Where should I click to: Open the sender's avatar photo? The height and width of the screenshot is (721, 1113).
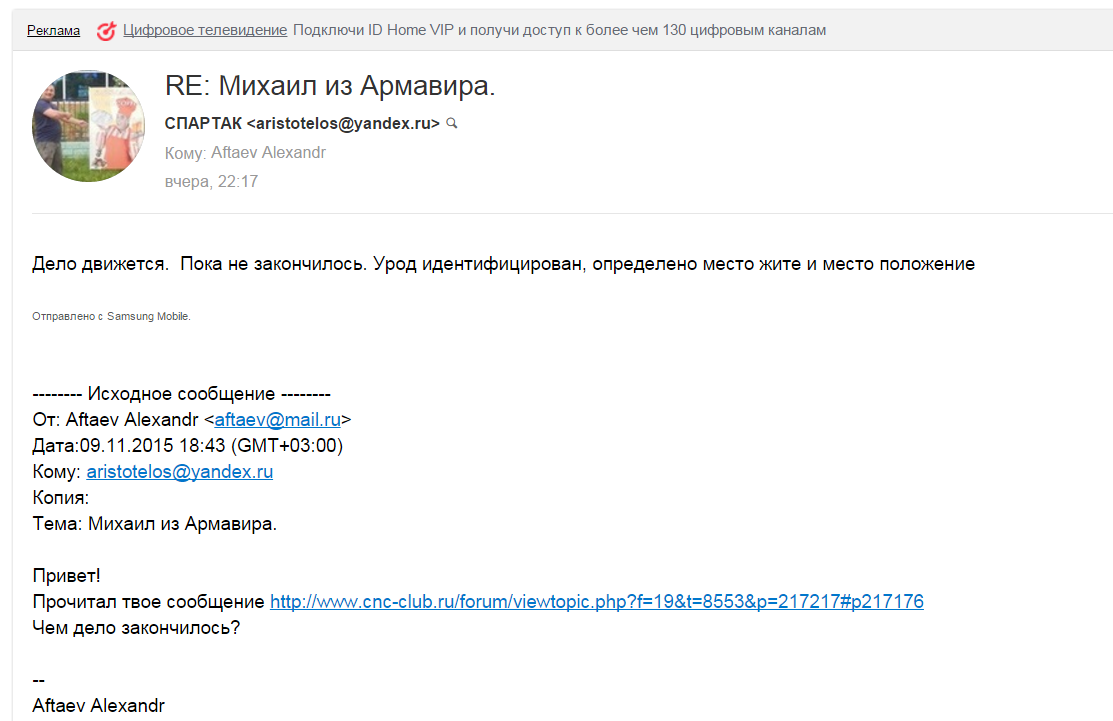[89, 126]
